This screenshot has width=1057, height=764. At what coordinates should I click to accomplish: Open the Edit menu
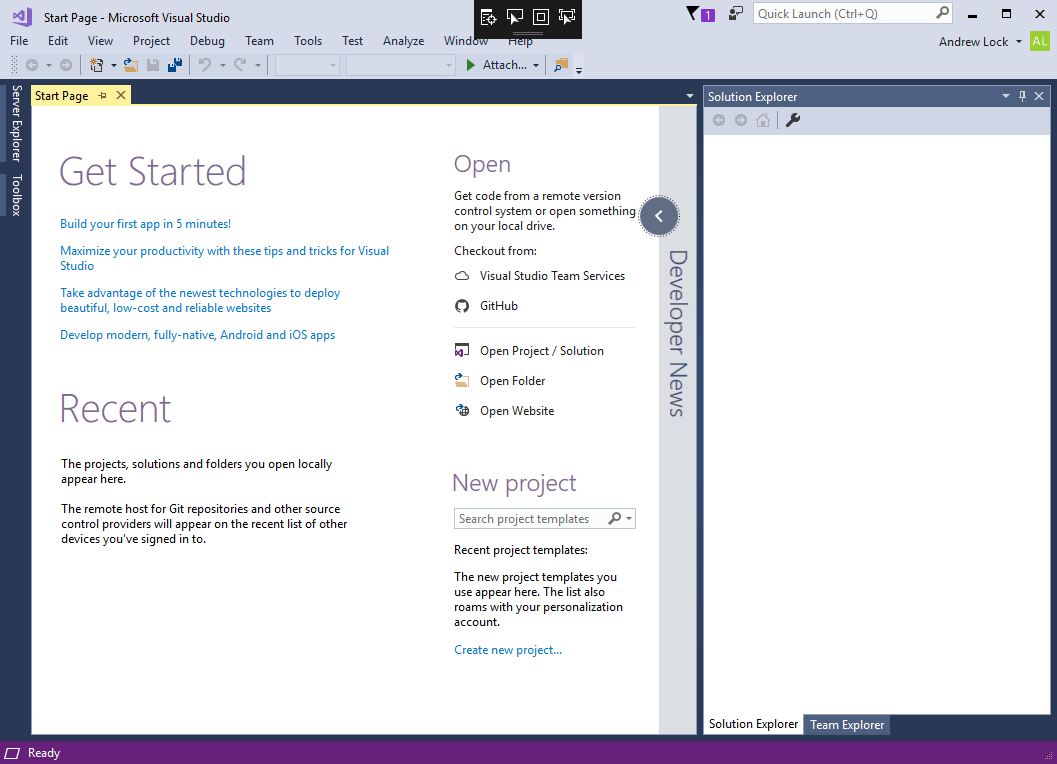(x=58, y=41)
